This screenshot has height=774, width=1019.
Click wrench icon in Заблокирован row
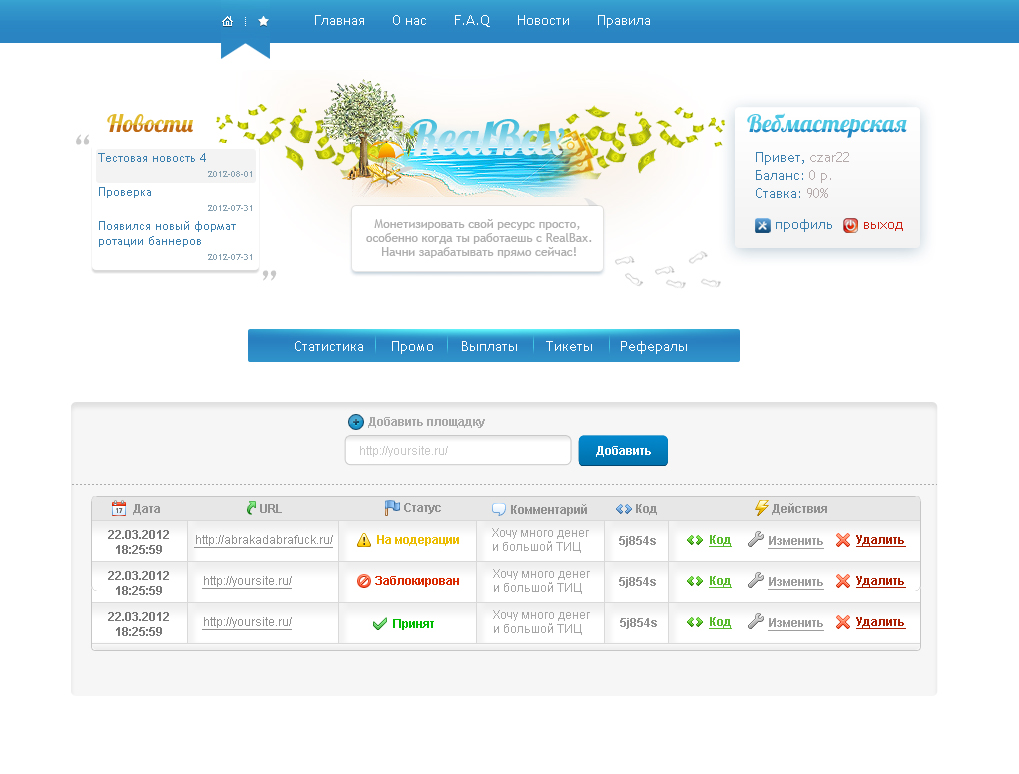(x=755, y=580)
